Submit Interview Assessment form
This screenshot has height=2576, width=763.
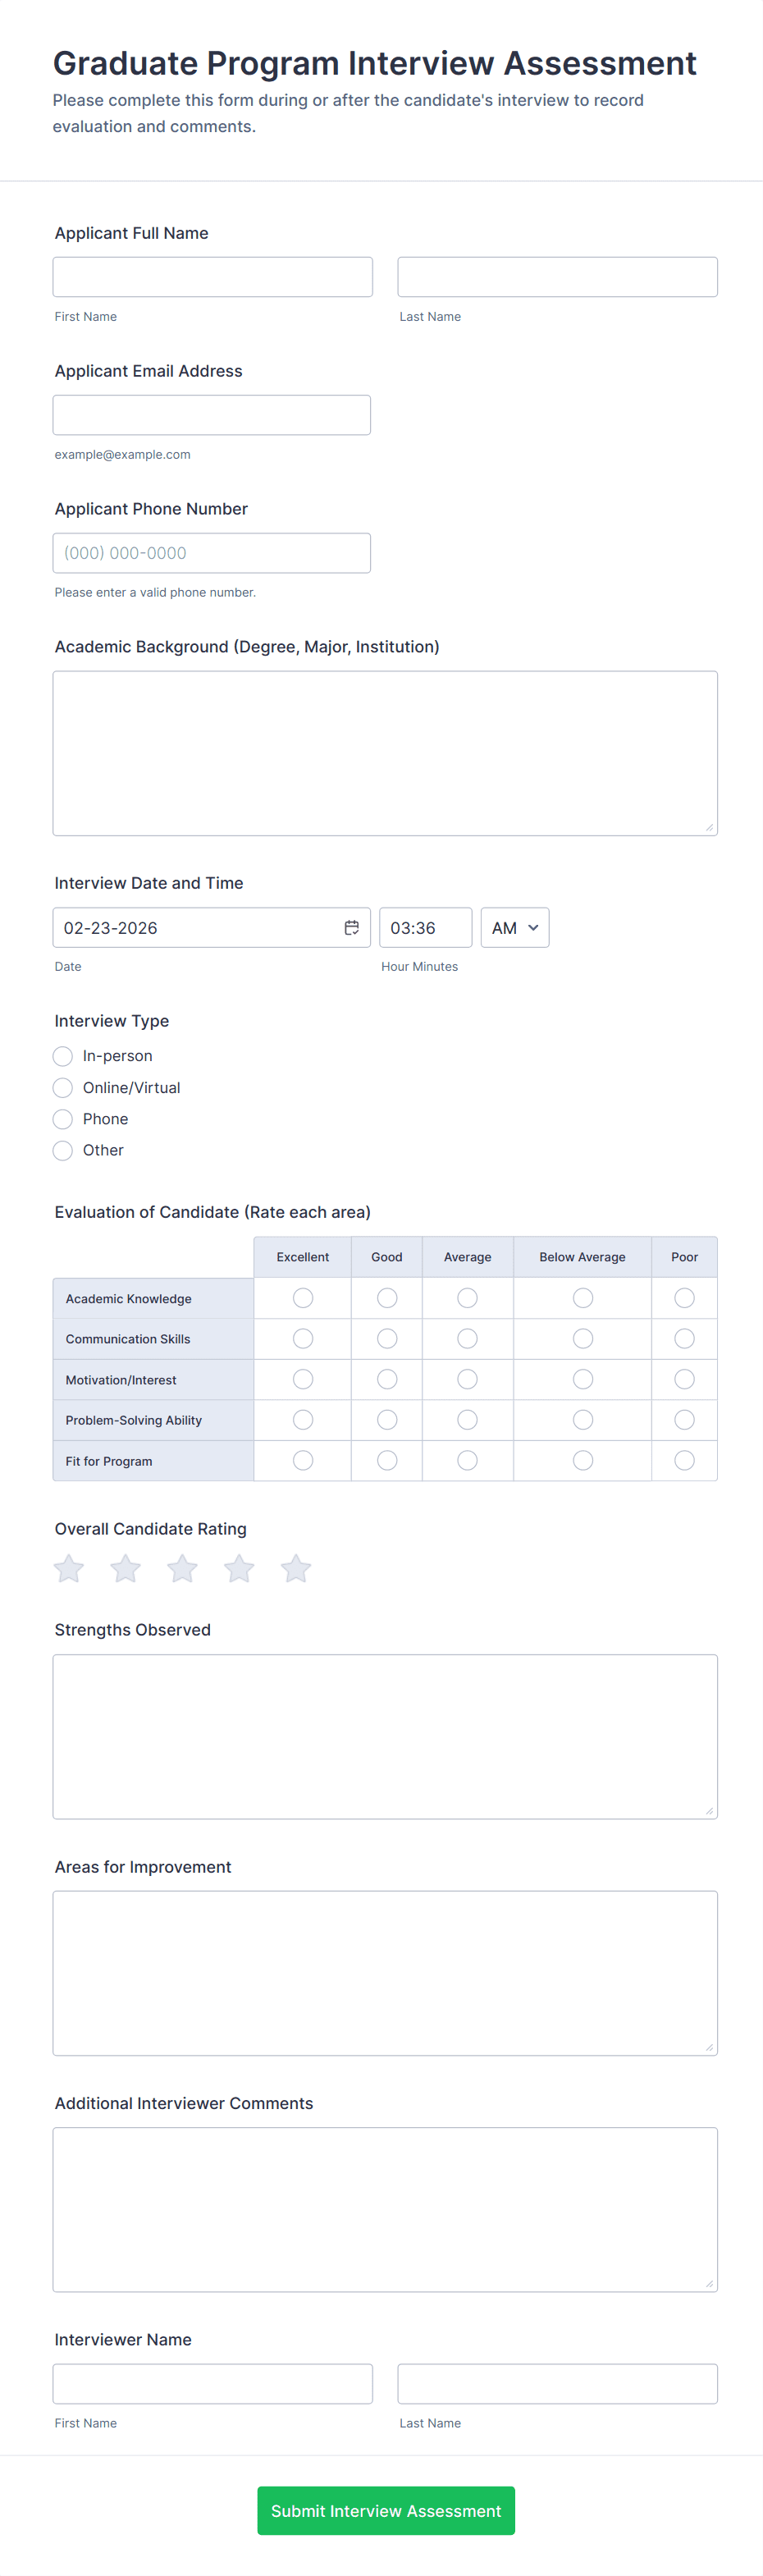386,2511
